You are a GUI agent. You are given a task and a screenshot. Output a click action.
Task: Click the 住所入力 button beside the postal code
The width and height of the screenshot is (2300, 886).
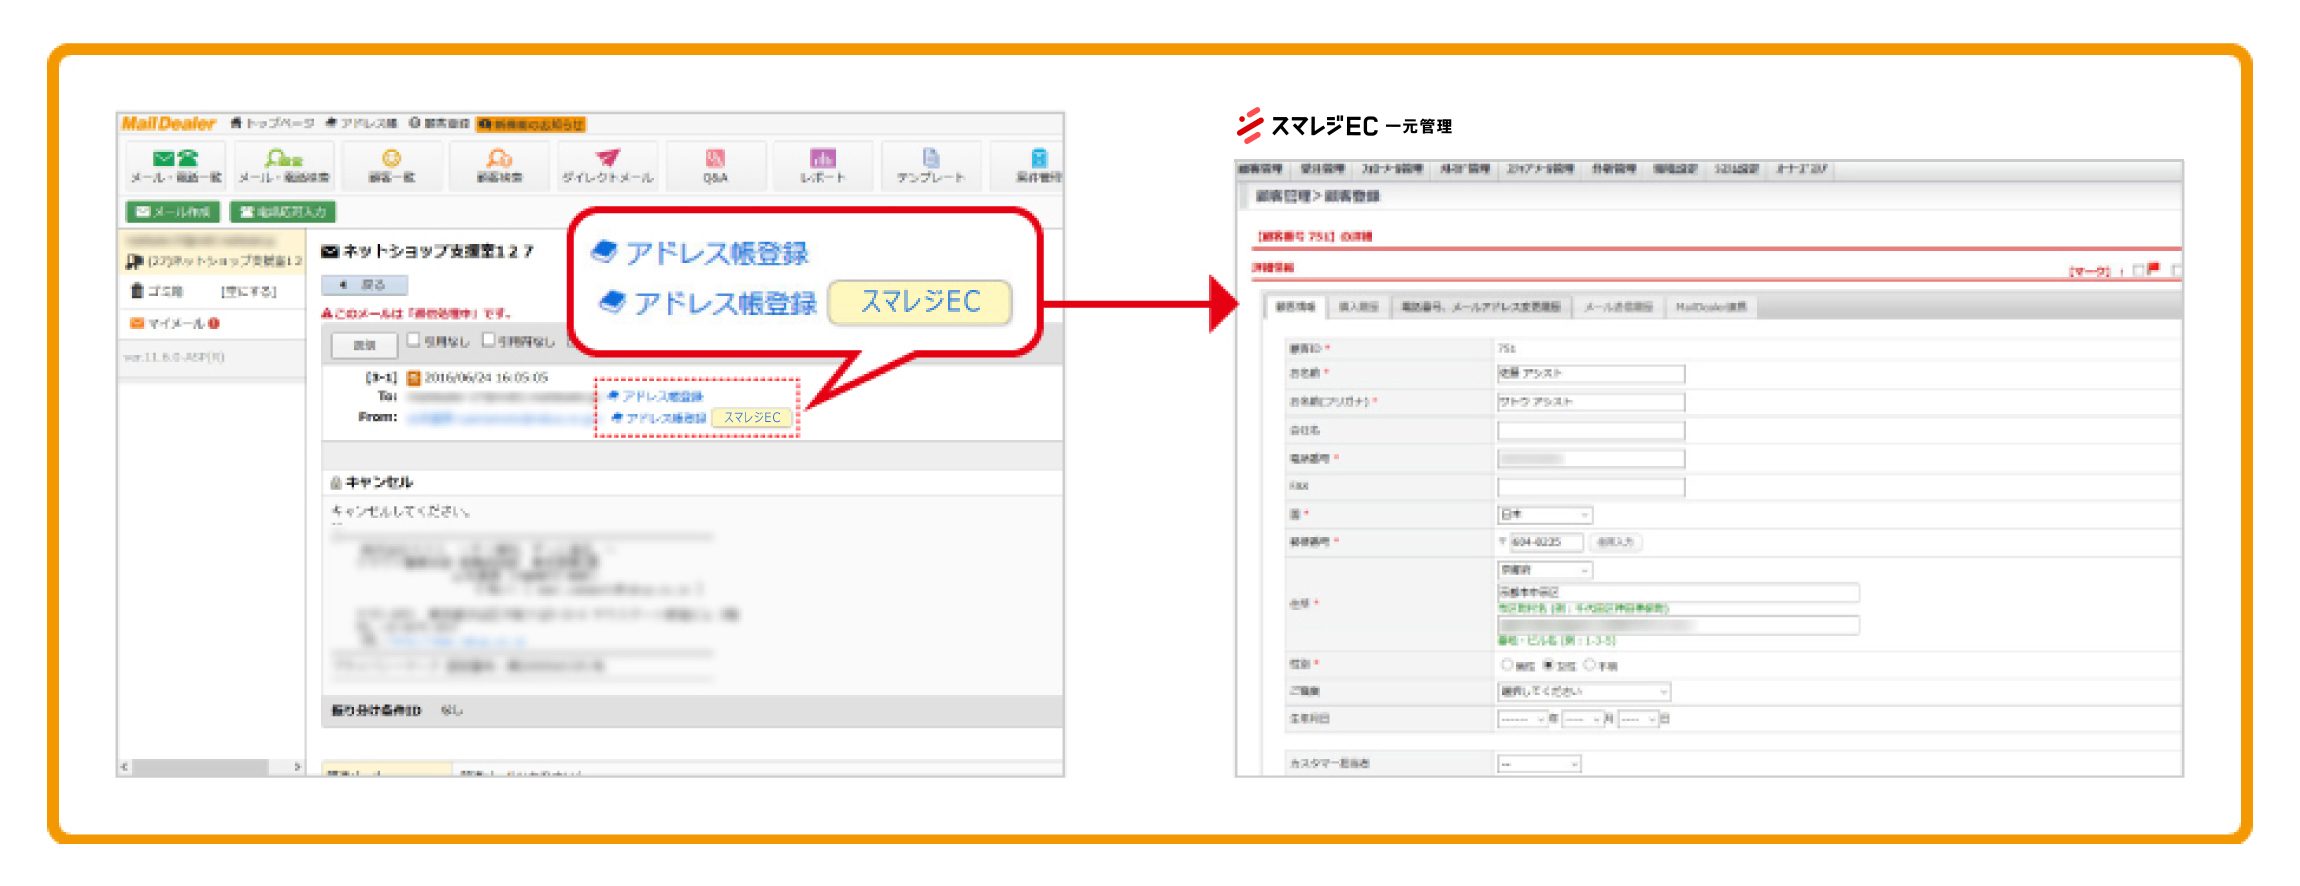click(1615, 542)
